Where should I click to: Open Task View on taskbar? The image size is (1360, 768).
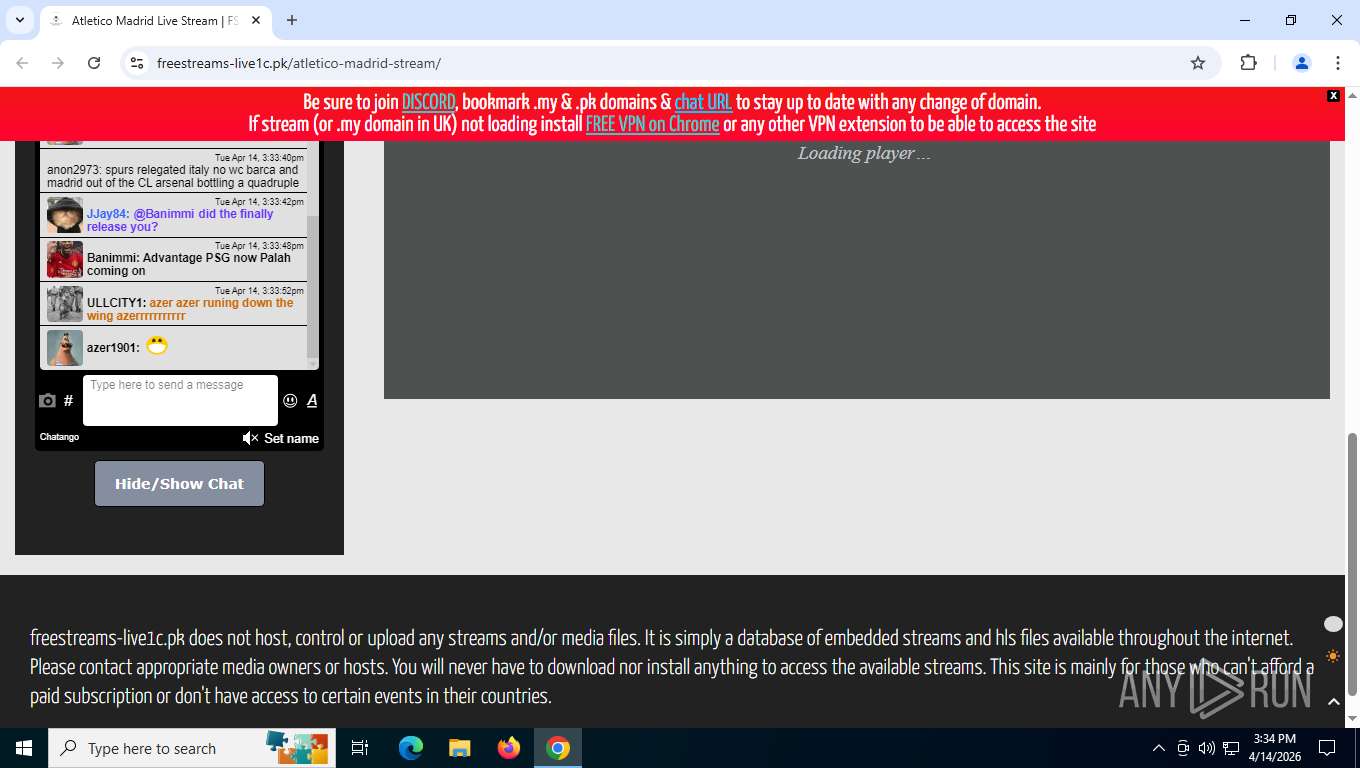point(360,748)
